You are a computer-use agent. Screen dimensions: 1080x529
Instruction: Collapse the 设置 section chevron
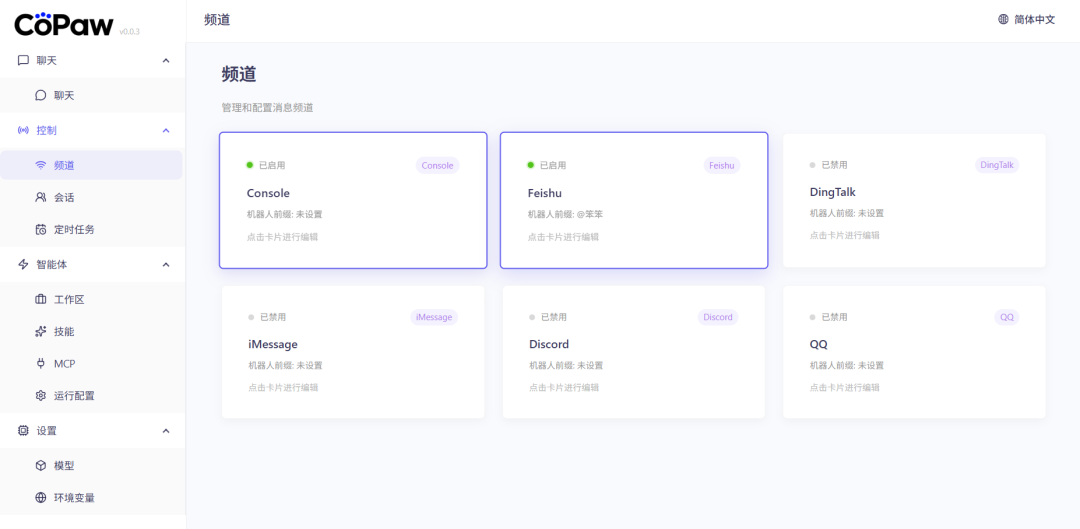tap(166, 431)
